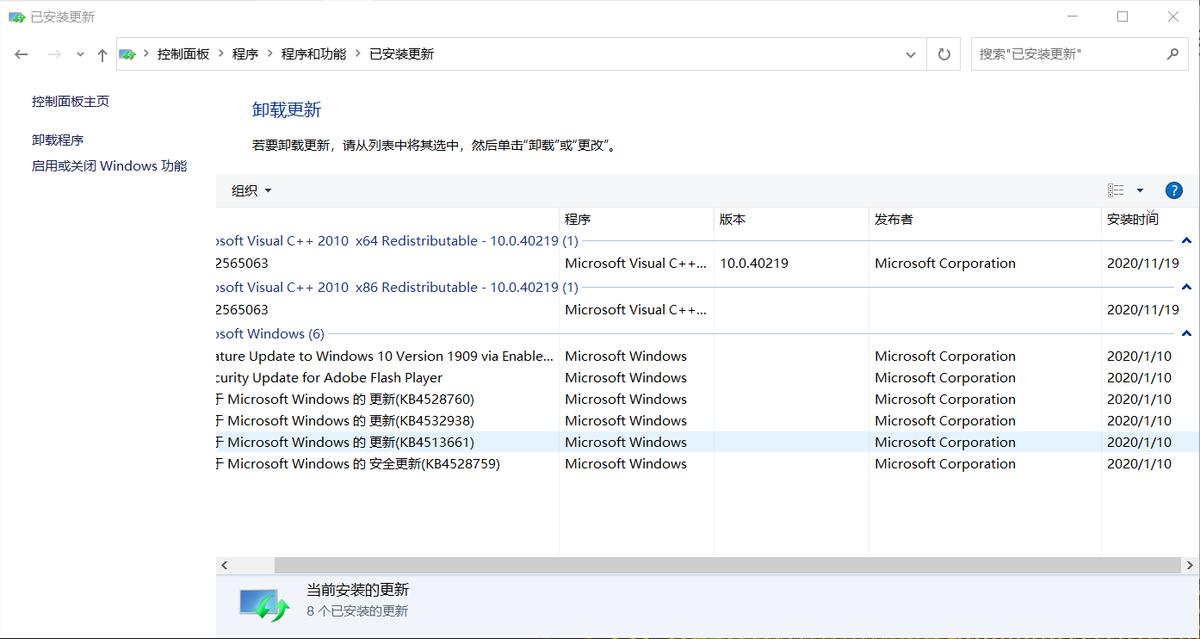
Task: Click the help question mark icon
Action: 1172,190
